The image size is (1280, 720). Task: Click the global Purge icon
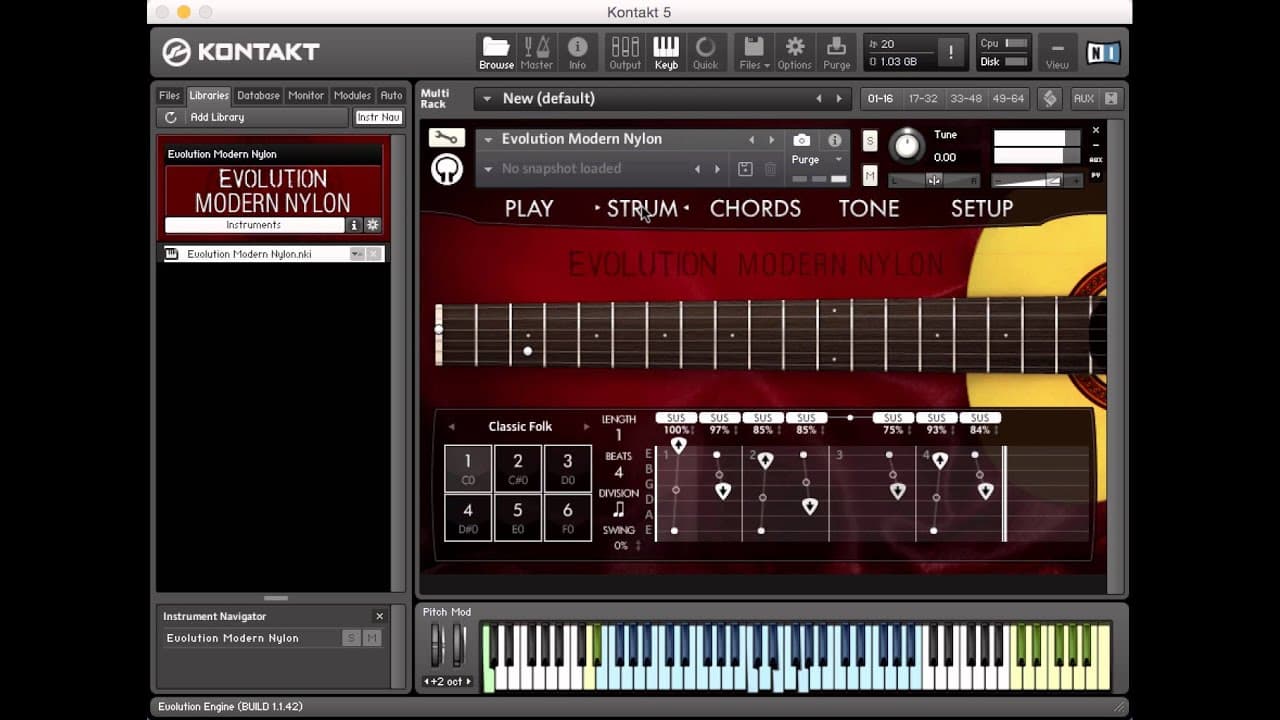coord(837,52)
